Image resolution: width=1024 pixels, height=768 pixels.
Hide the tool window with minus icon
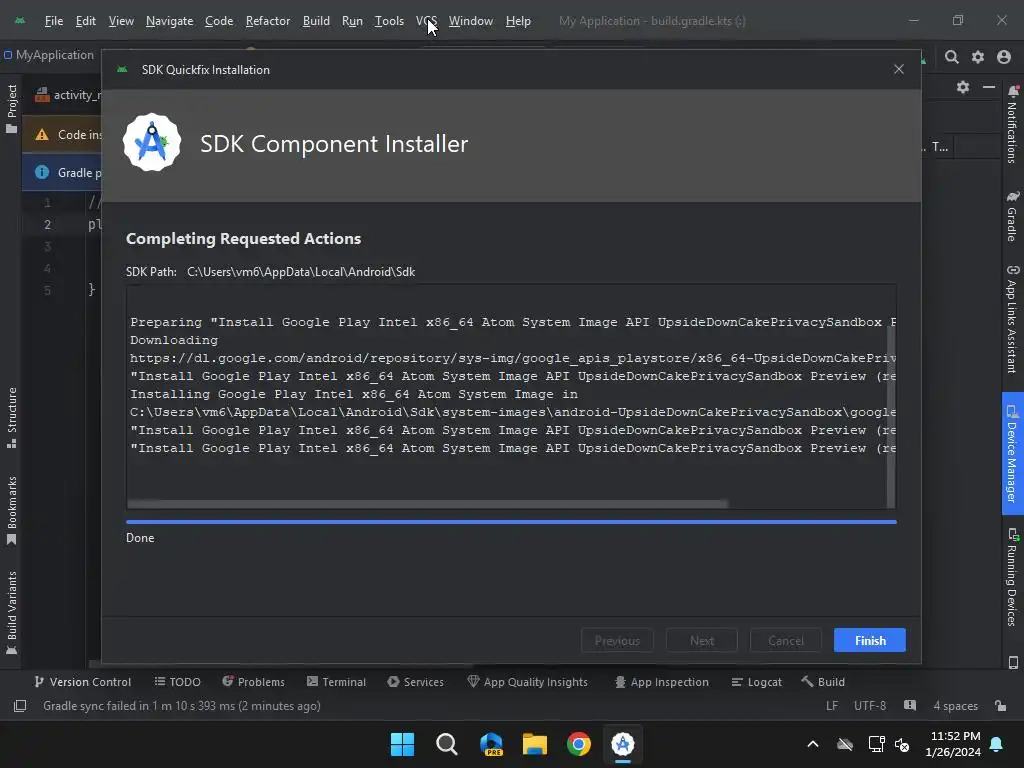pos(989,87)
